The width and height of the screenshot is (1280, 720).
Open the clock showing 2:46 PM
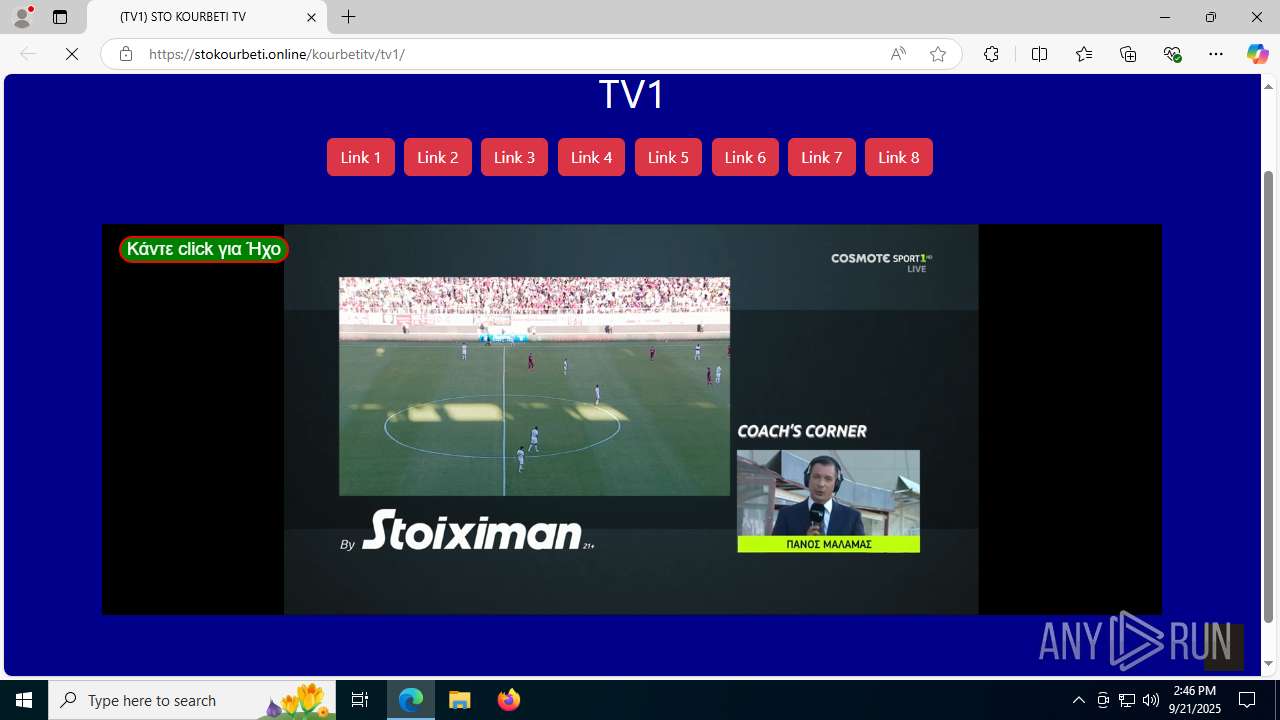(1197, 700)
